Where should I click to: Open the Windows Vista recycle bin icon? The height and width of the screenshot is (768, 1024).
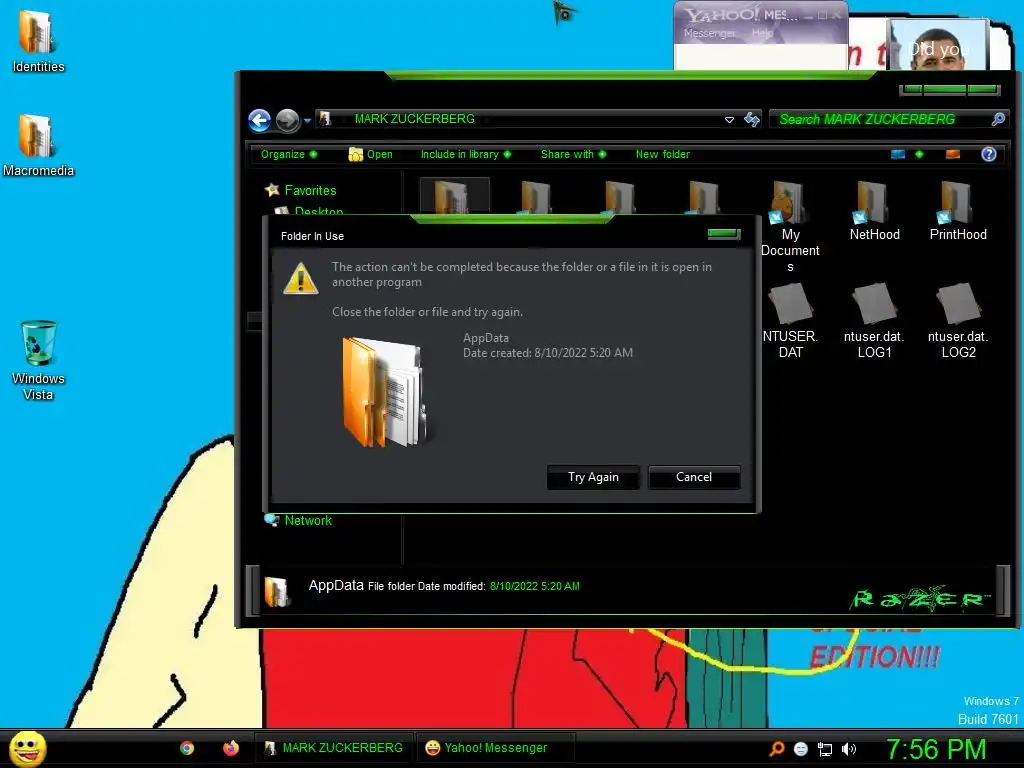(38, 359)
